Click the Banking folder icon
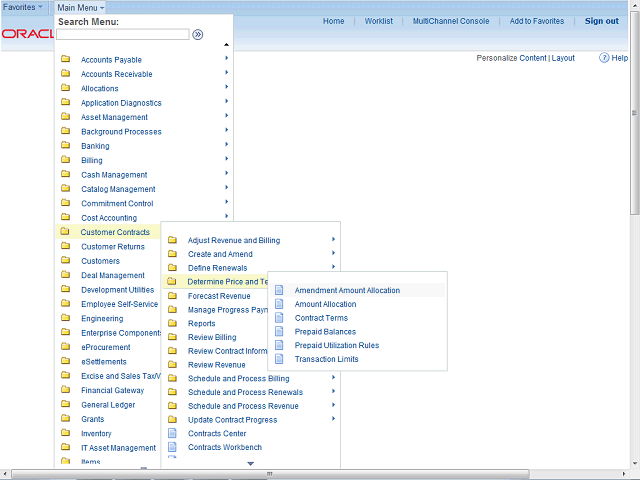Image resolution: width=640 pixels, height=480 pixels. pyautogui.click(x=65, y=145)
